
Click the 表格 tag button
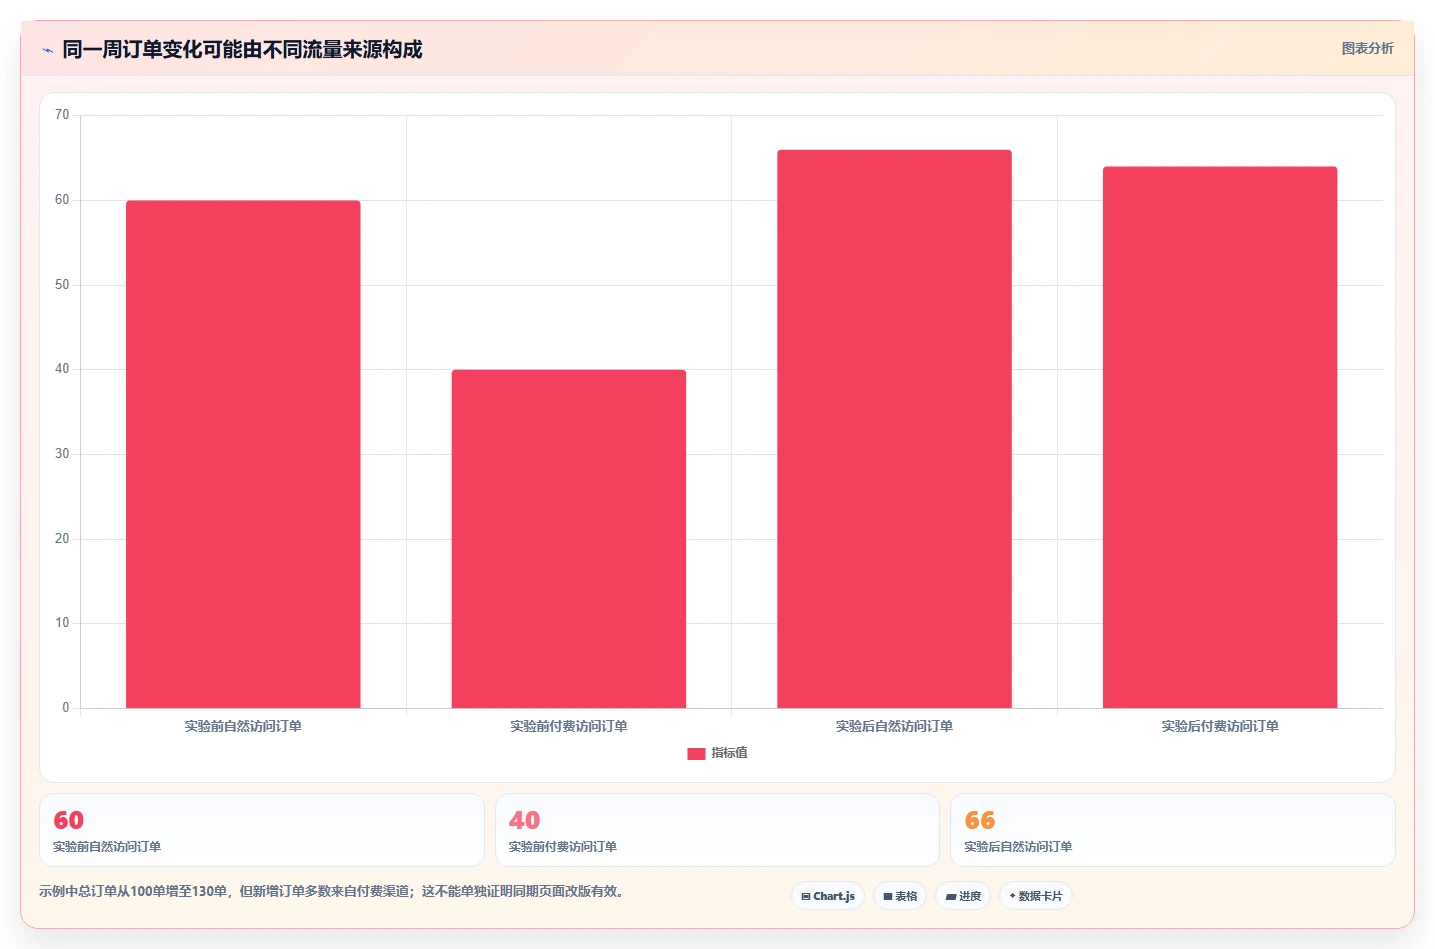(x=900, y=896)
